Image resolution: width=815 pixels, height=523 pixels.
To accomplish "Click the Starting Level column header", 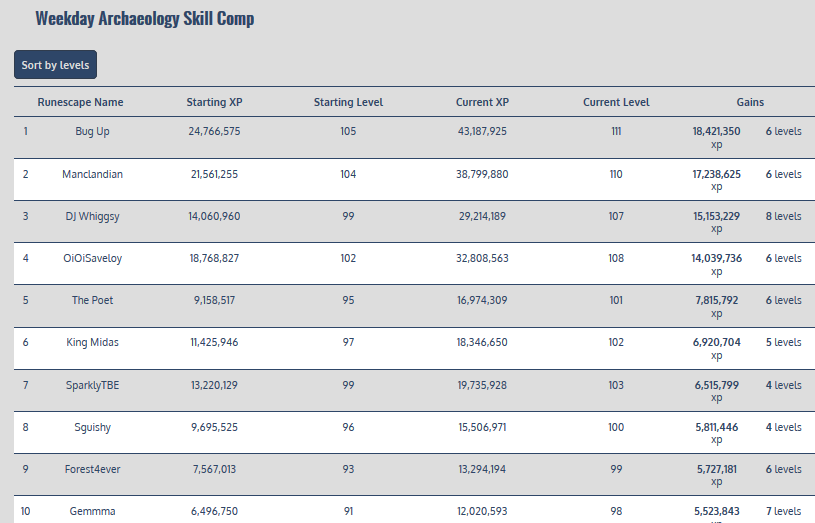I will point(348,102).
